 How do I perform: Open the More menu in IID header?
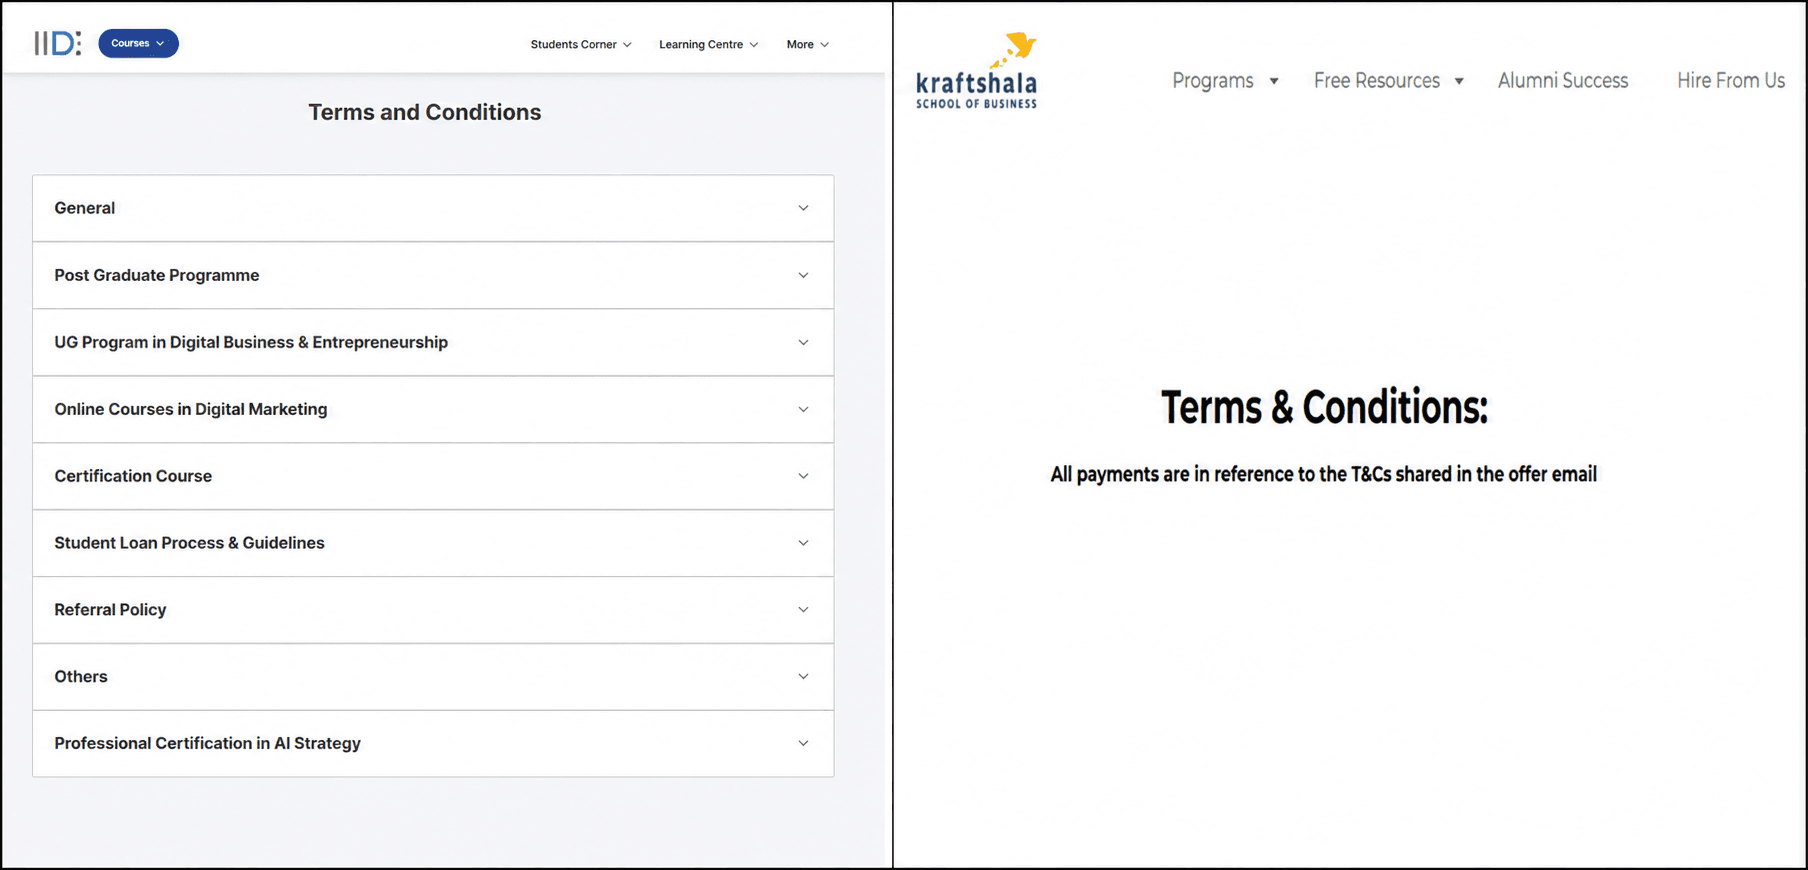[x=807, y=45]
